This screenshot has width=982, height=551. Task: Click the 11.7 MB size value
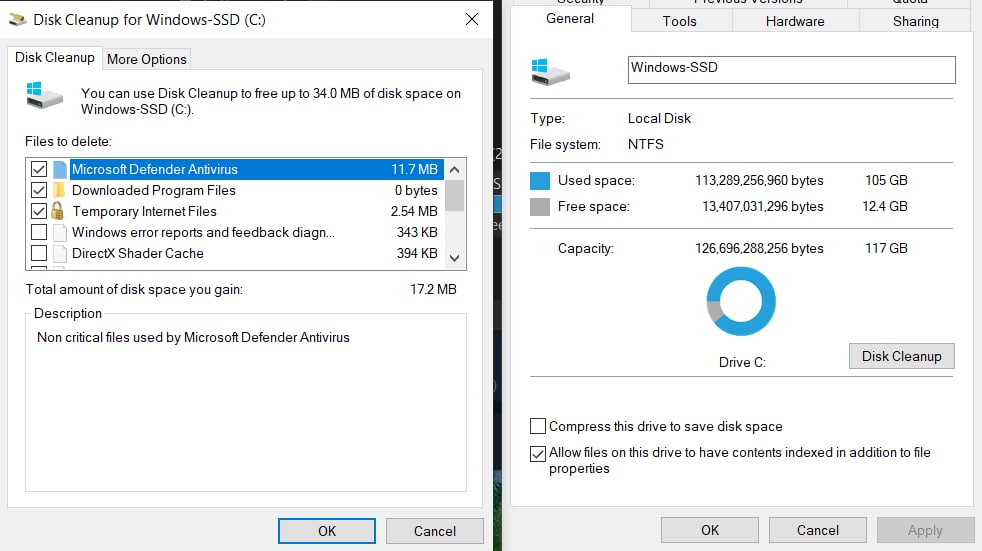point(415,170)
